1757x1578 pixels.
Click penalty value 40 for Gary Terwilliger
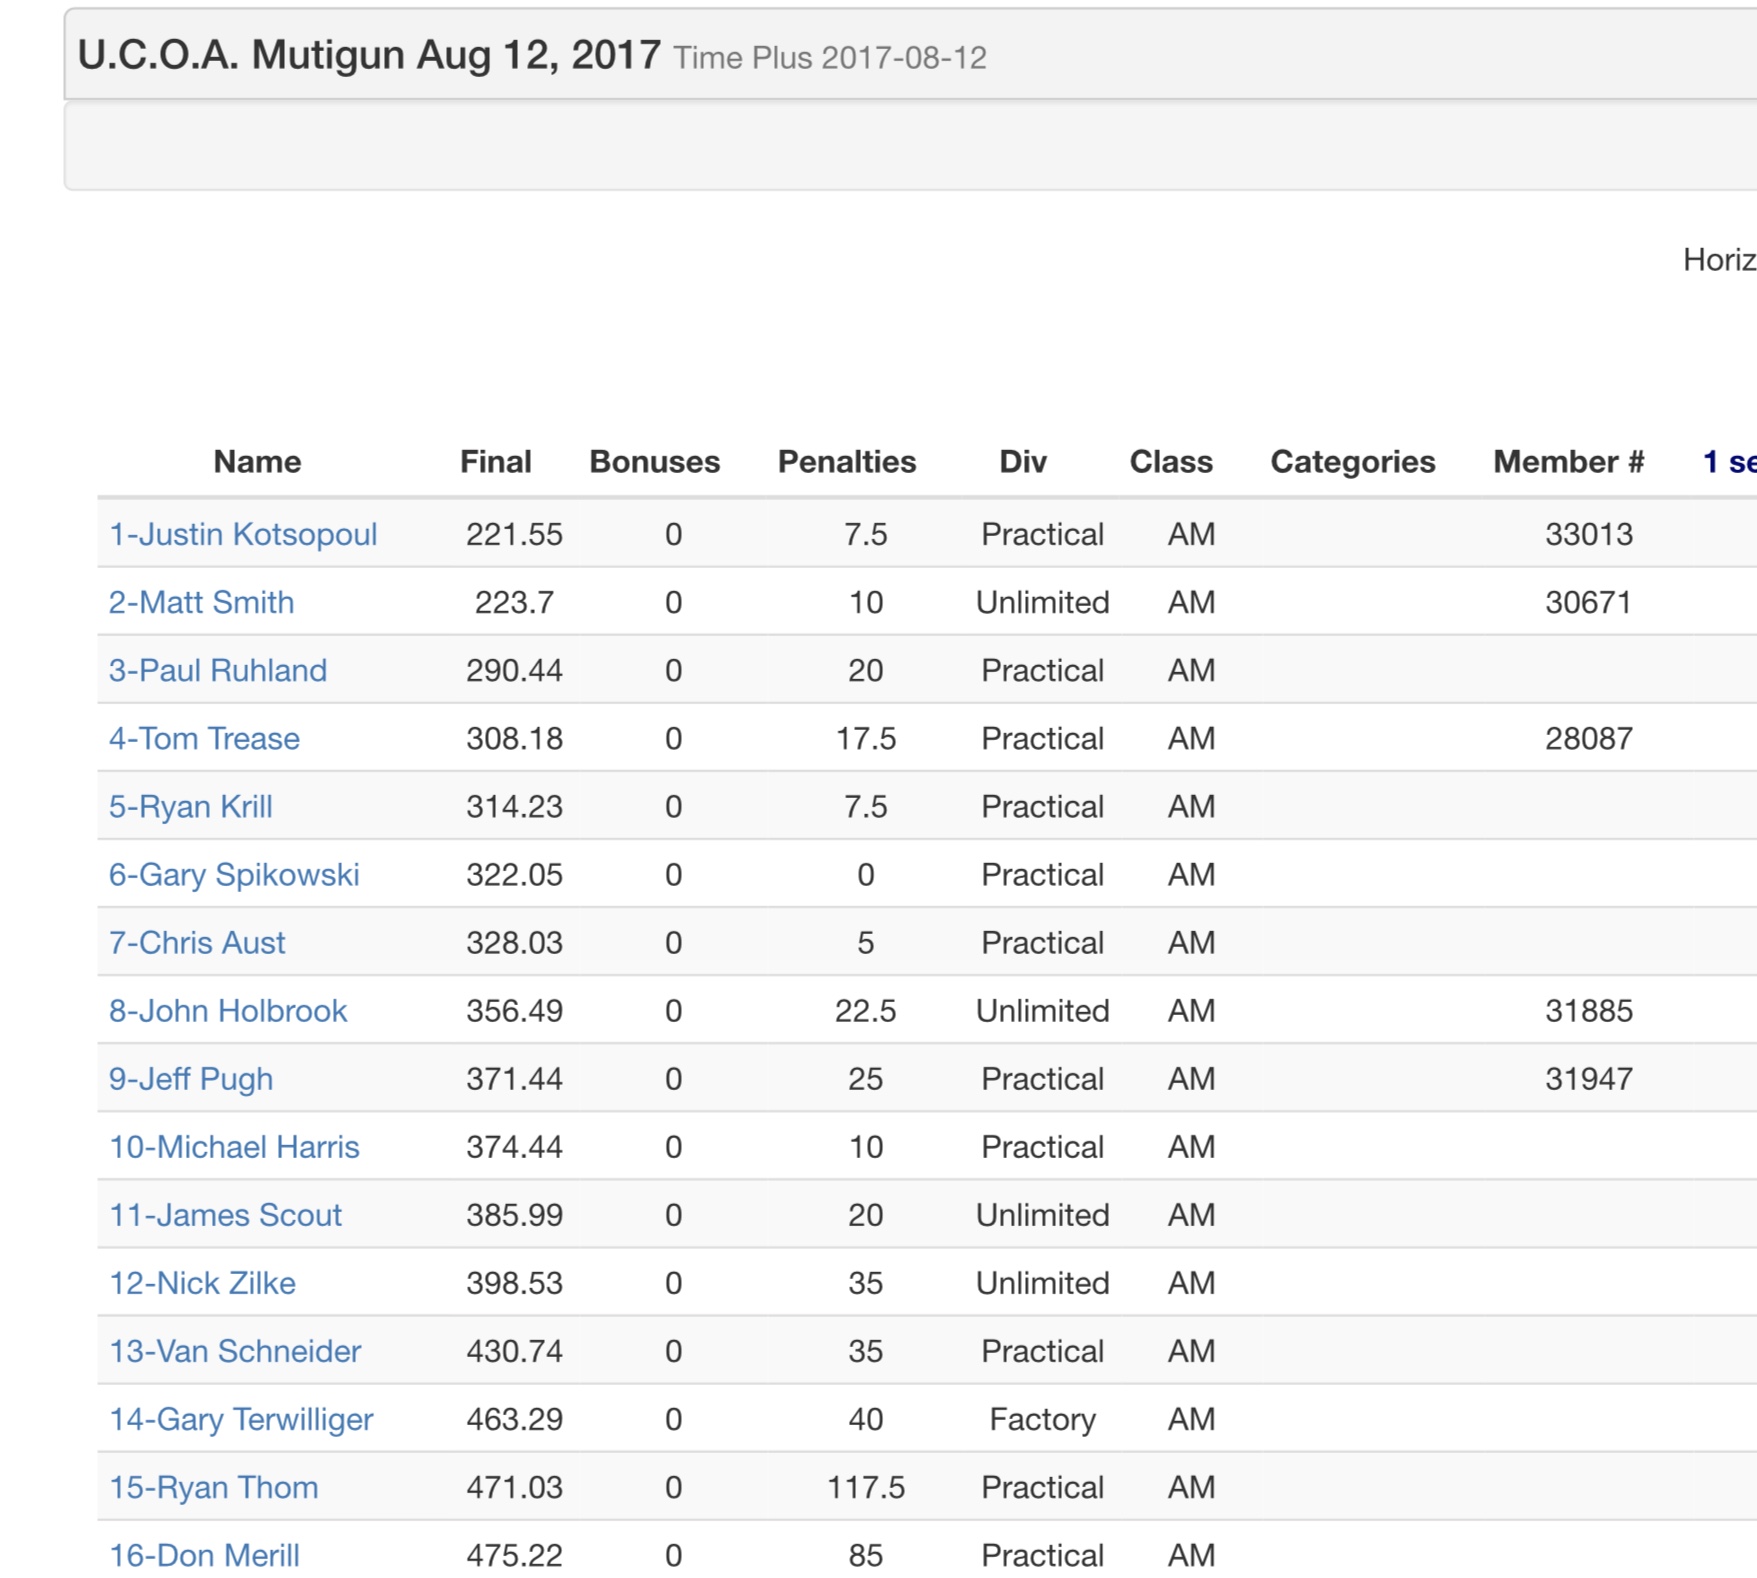pos(865,1419)
